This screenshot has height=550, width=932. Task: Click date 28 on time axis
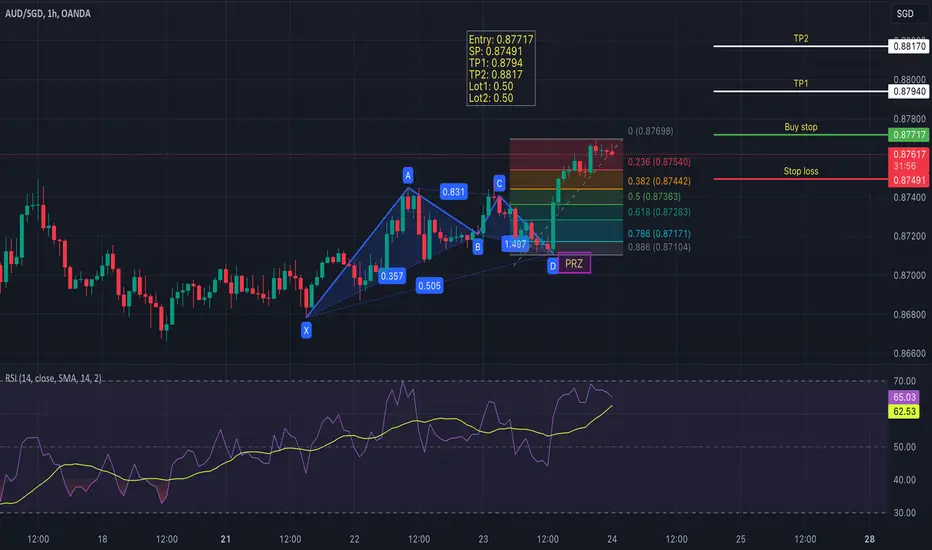click(x=870, y=539)
